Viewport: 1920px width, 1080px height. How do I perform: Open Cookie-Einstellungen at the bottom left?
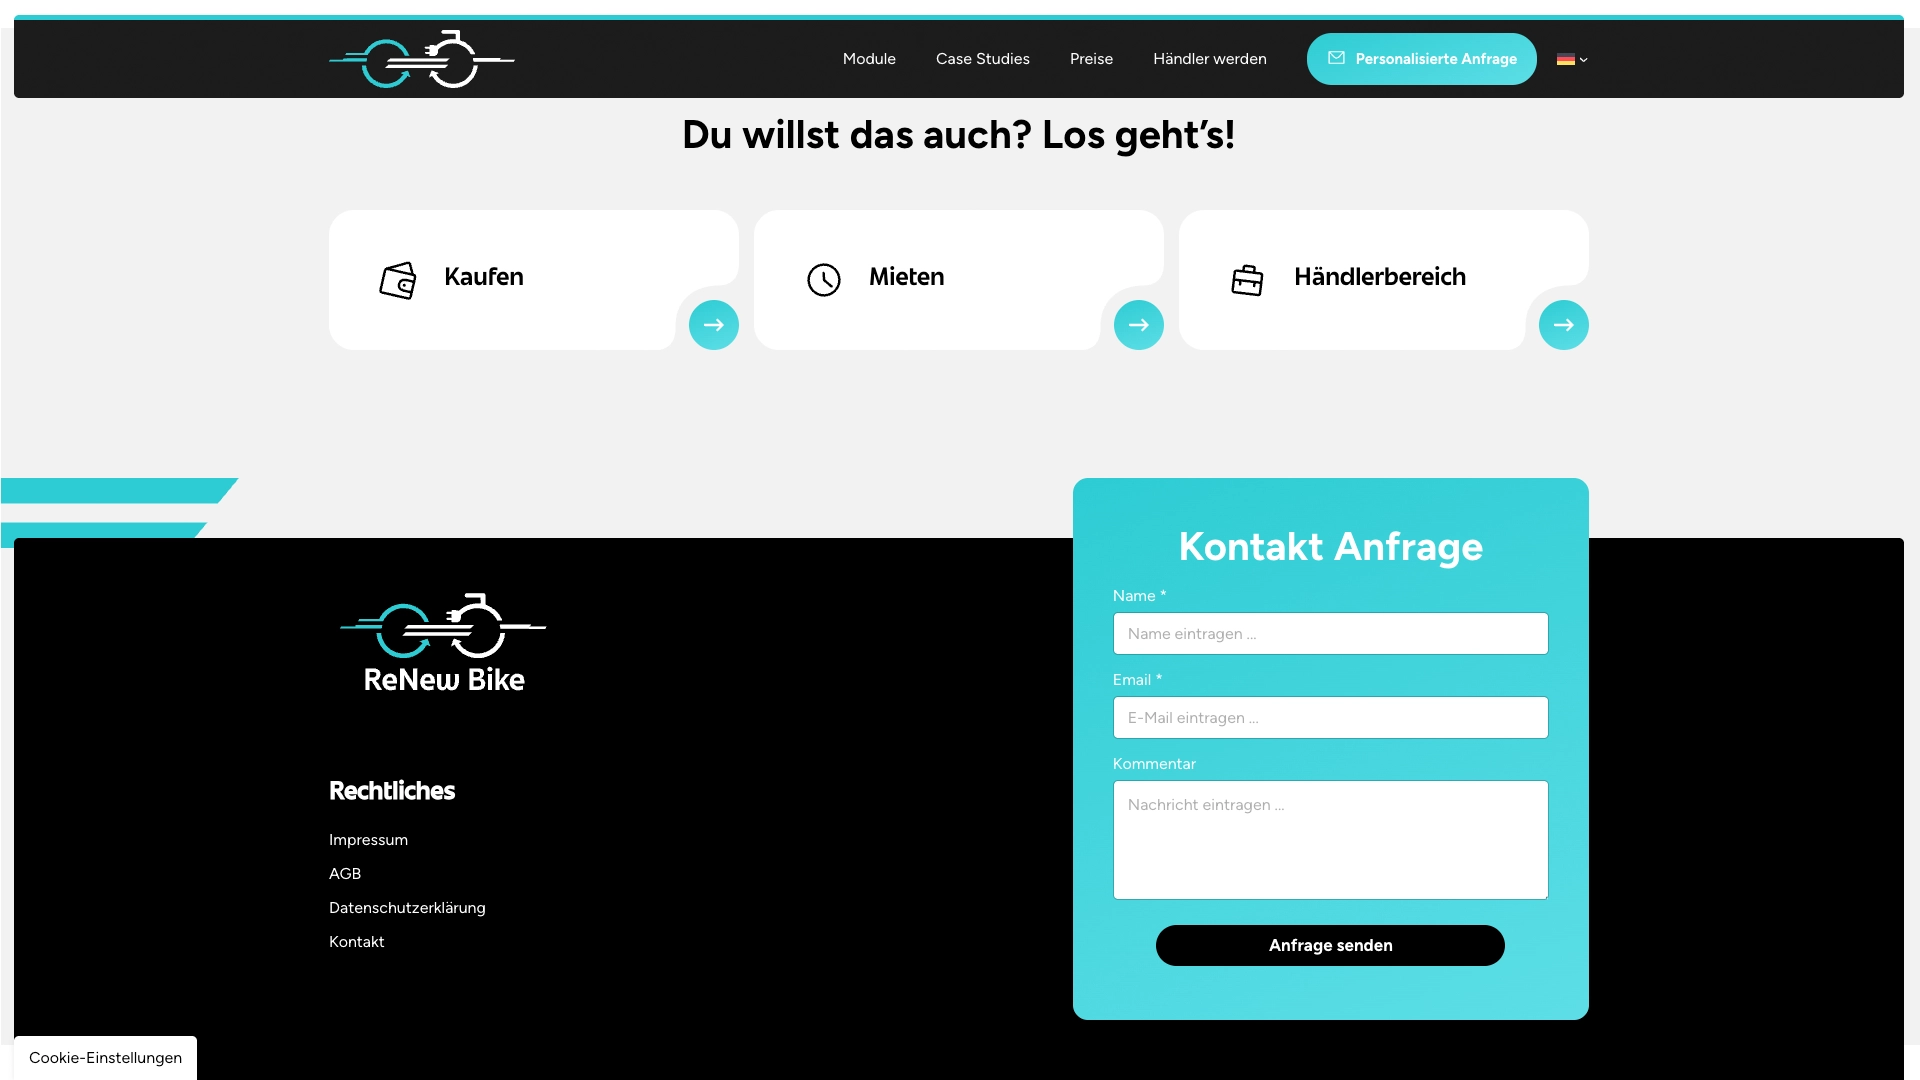(x=105, y=1058)
